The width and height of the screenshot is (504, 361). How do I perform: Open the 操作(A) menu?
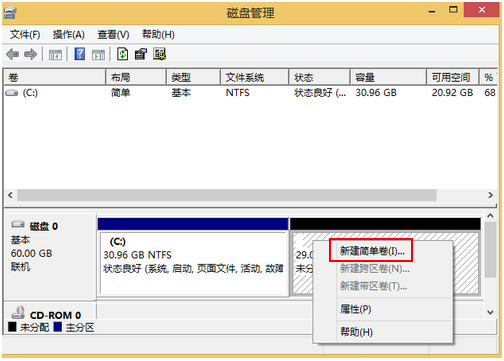[69, 34]
